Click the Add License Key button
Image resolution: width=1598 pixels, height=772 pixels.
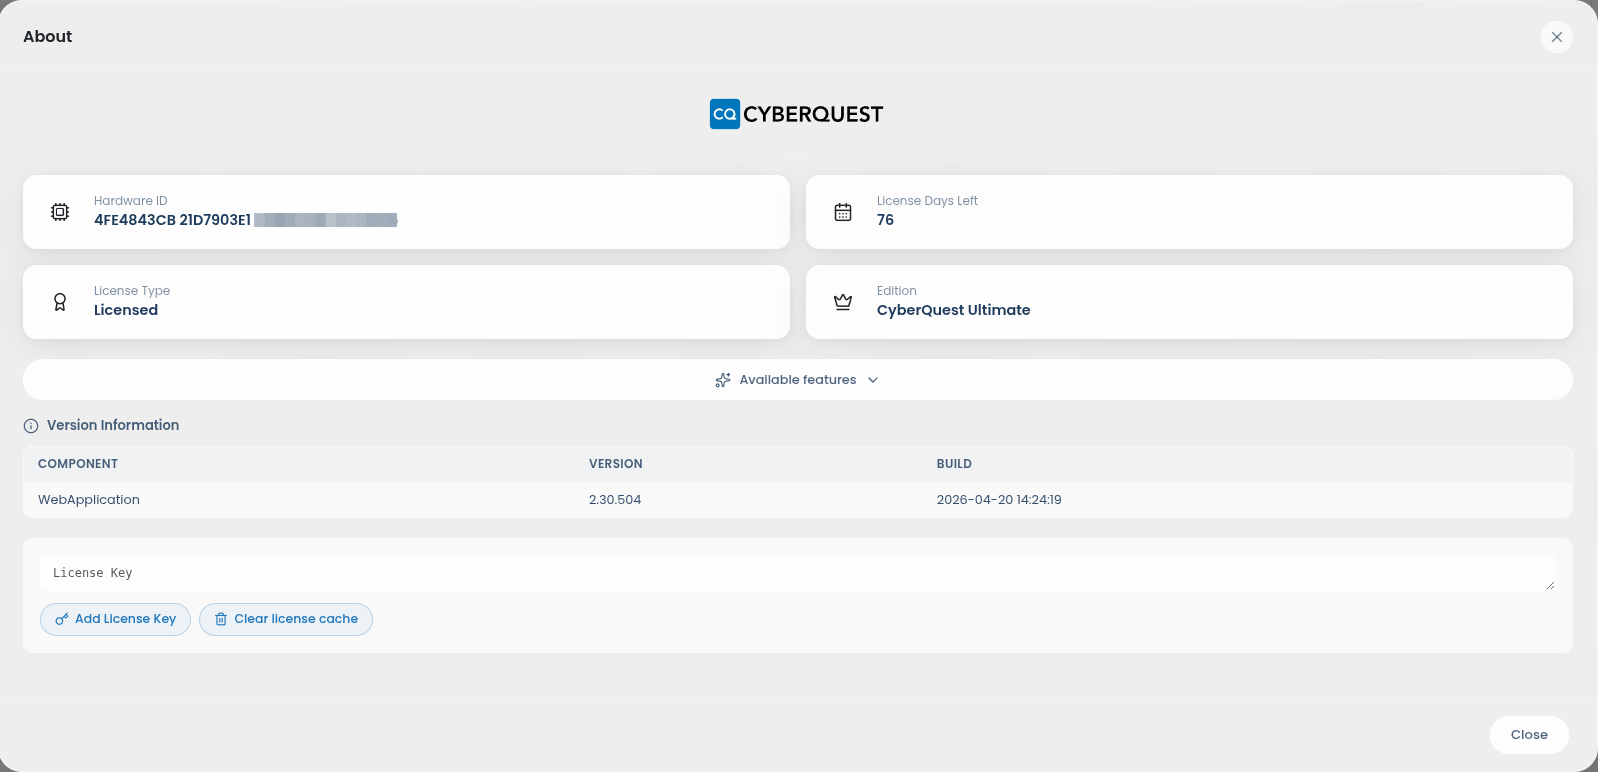point(115,619)
